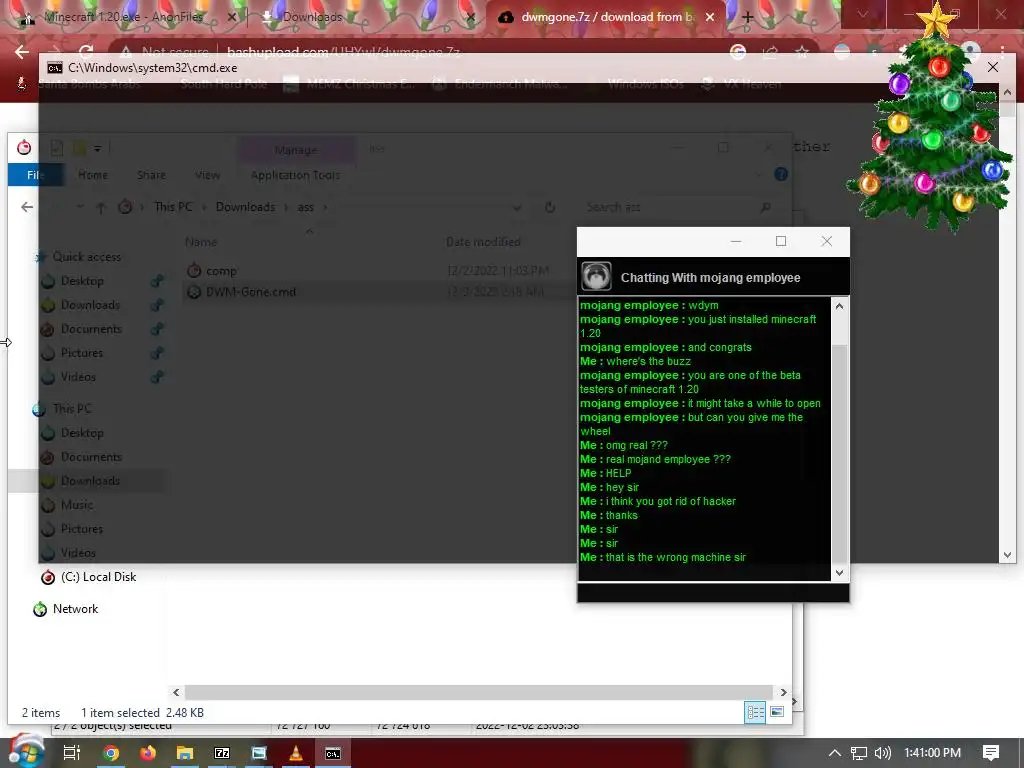1024x768 pixels.
Task: Click Downloads in the Explorer breadcrumb path
Action: click(x=245, y=207)
